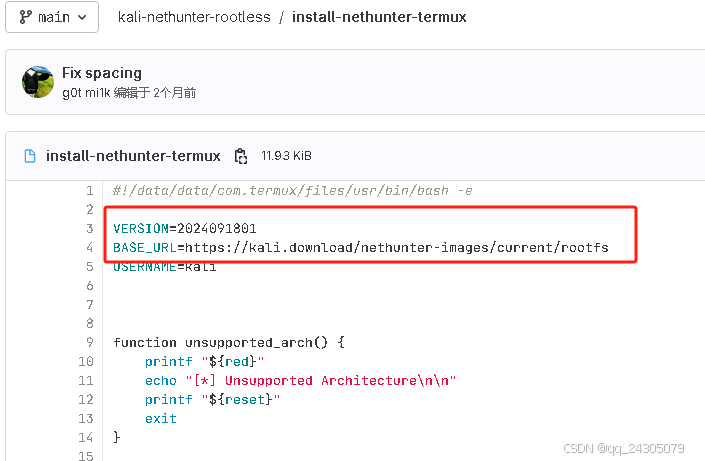Click line number 11
The height and width of the screenshot is (461, 705).
pyautogui.click(x=86, y=380)
